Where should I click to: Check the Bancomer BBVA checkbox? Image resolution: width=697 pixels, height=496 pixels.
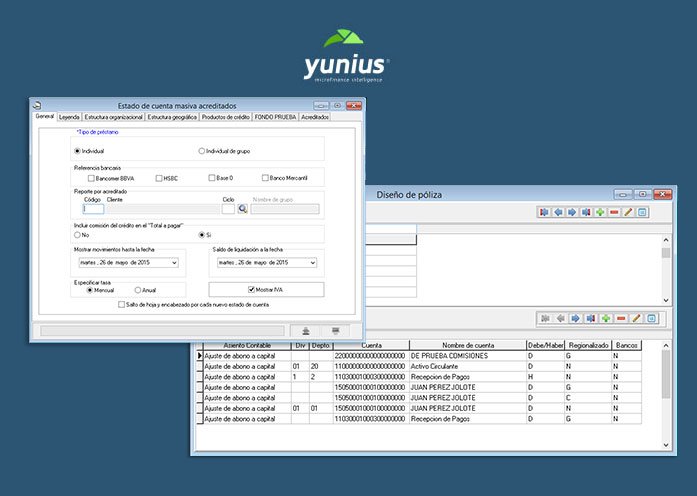click(x=91, y=178)
